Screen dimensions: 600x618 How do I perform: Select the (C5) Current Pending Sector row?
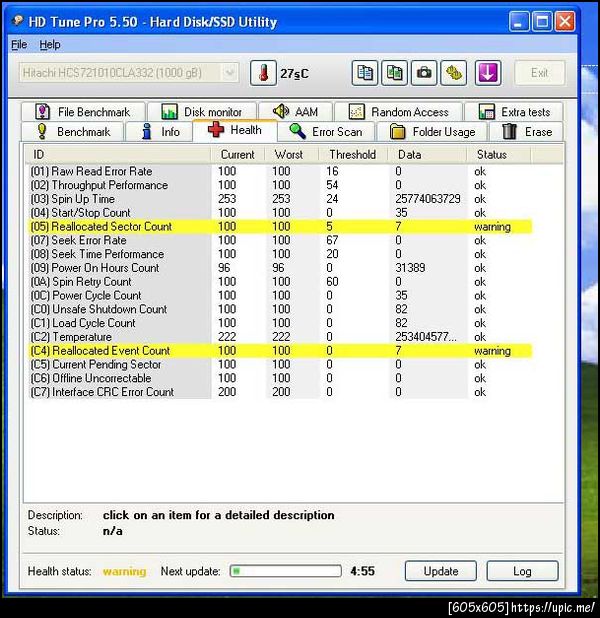coord(280,365)
